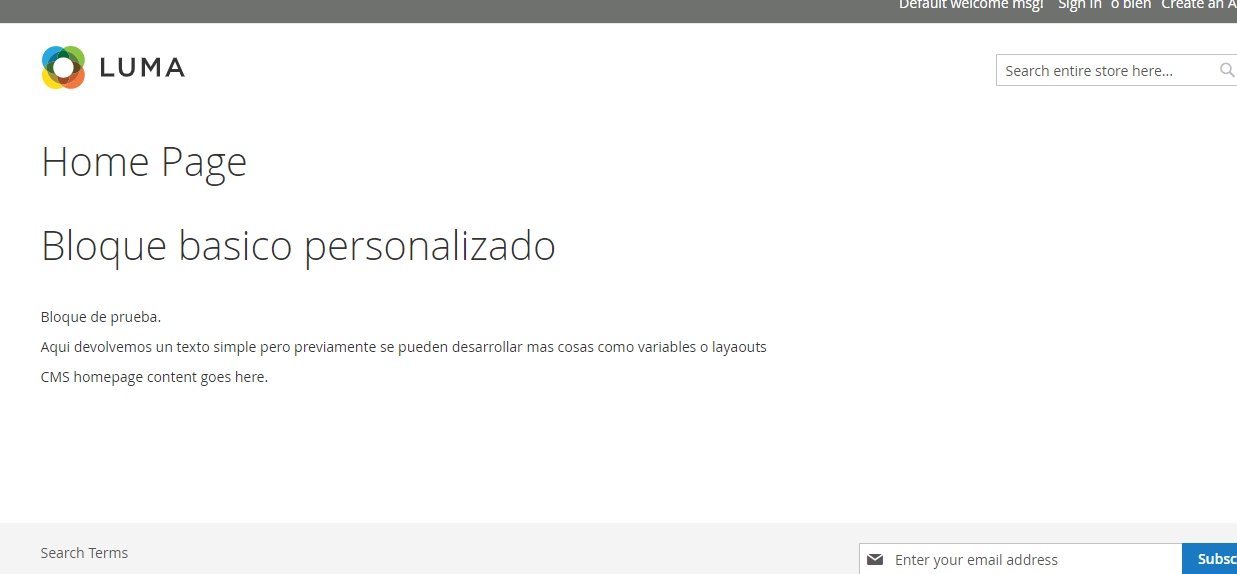
Task: Click the Aqui devolvemos un texto simple line
Action: [x=404, y=347]
